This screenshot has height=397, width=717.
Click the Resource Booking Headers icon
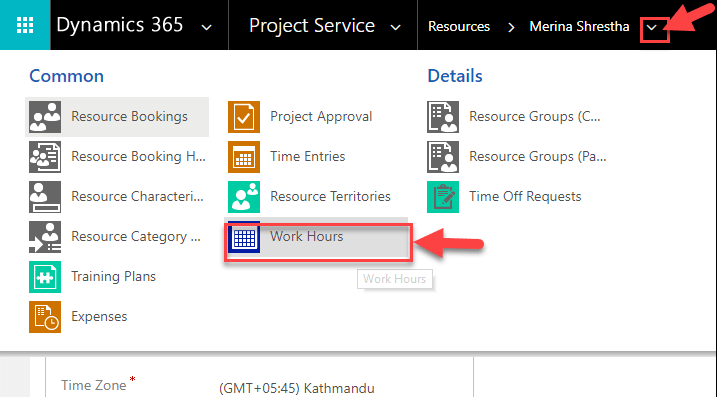point(45,157)
